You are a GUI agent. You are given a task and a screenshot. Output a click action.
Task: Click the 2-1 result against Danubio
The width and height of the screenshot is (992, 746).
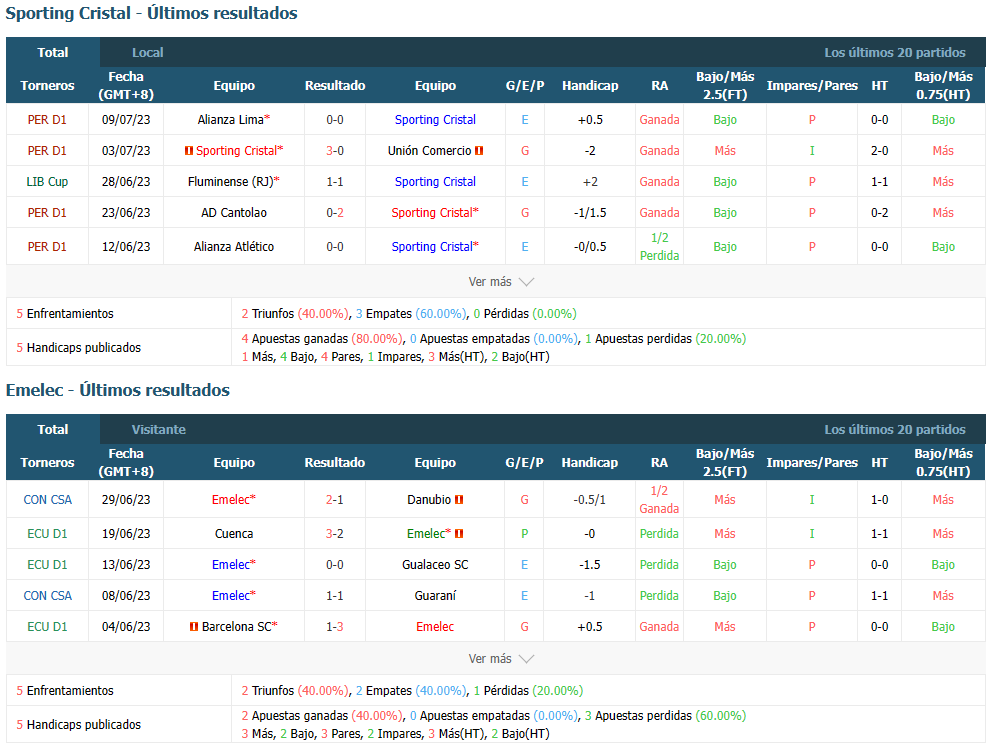pyautogui.click(x=335, y=500)
